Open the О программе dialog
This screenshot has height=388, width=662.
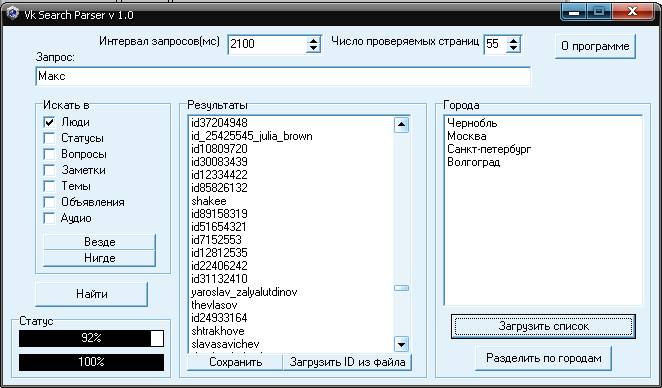595,46
